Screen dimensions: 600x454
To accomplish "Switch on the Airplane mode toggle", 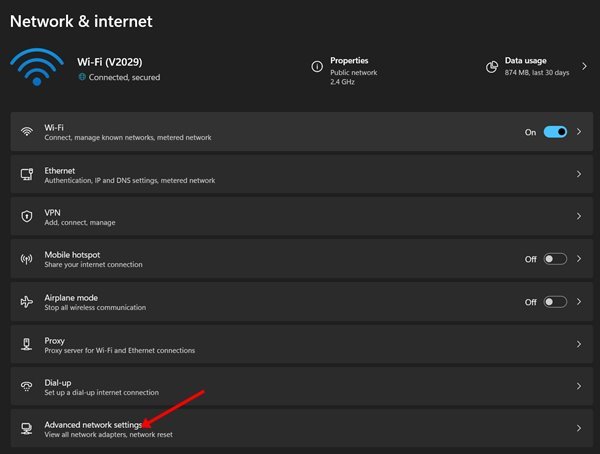I will click(x=555, y=302).
